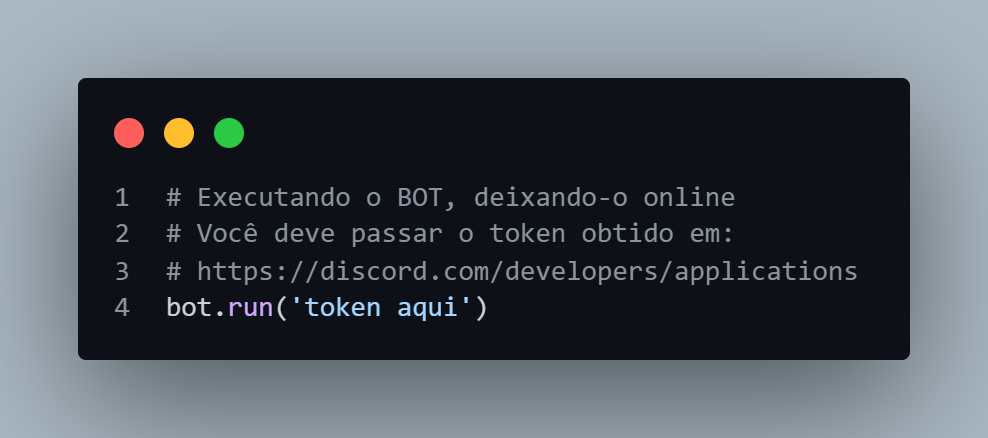Click the purple run method name
The image size is (988, 438).
tap(251, 308)
